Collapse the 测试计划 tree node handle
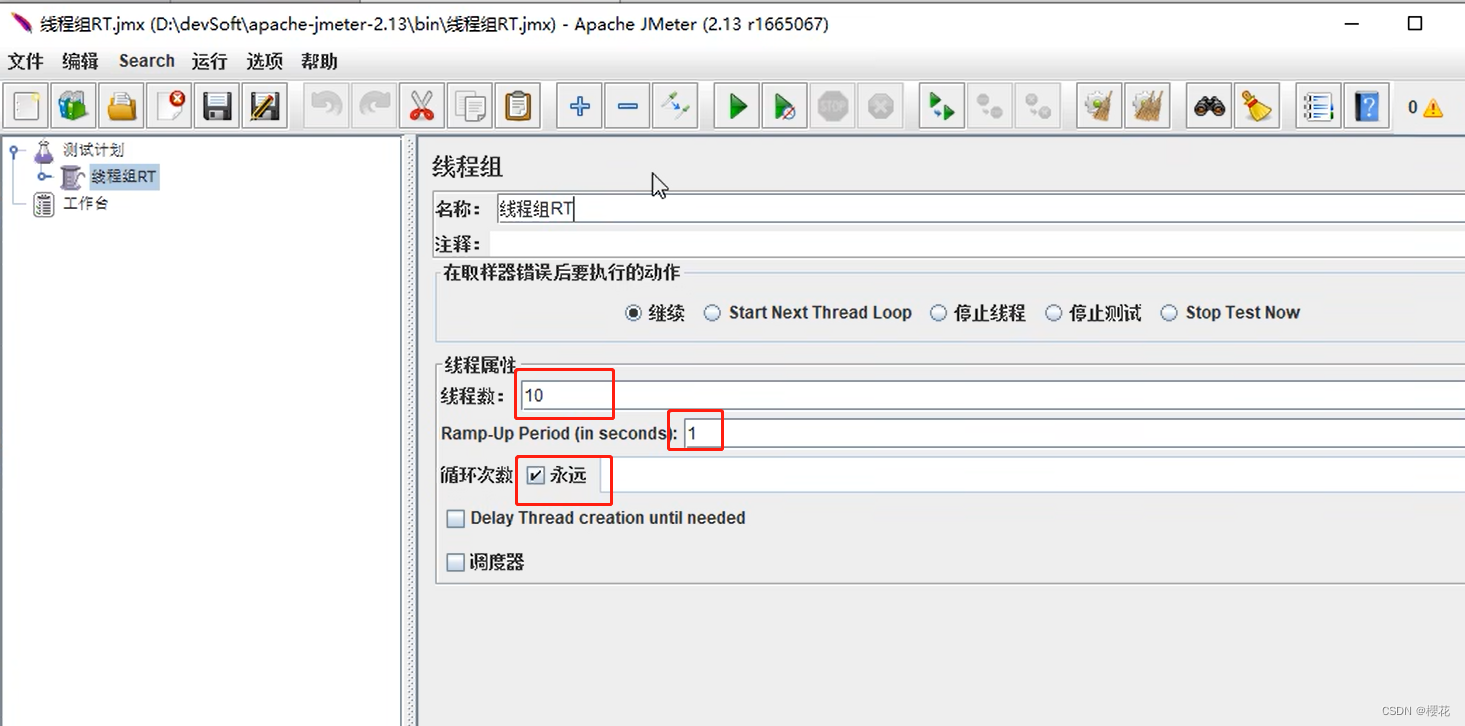Screen dimensions: 1465x726 click(x=14, y=151)
